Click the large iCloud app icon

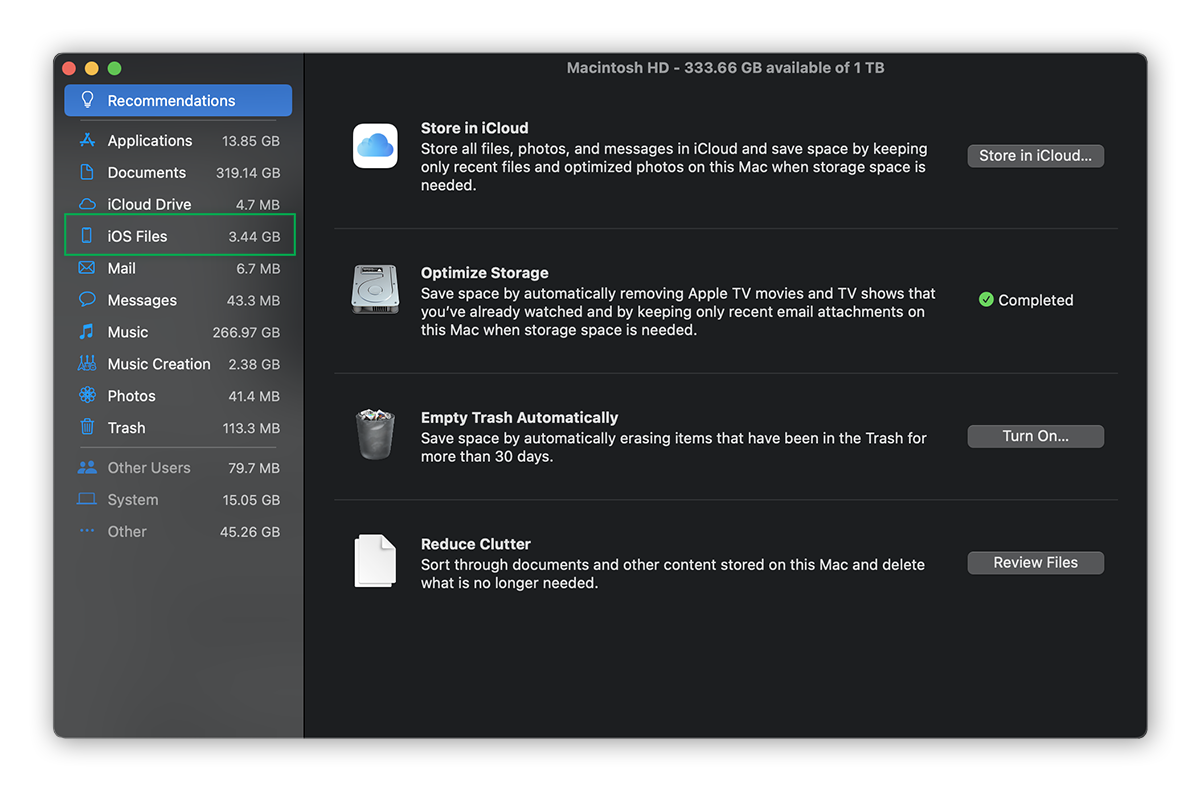coord(375,146)
